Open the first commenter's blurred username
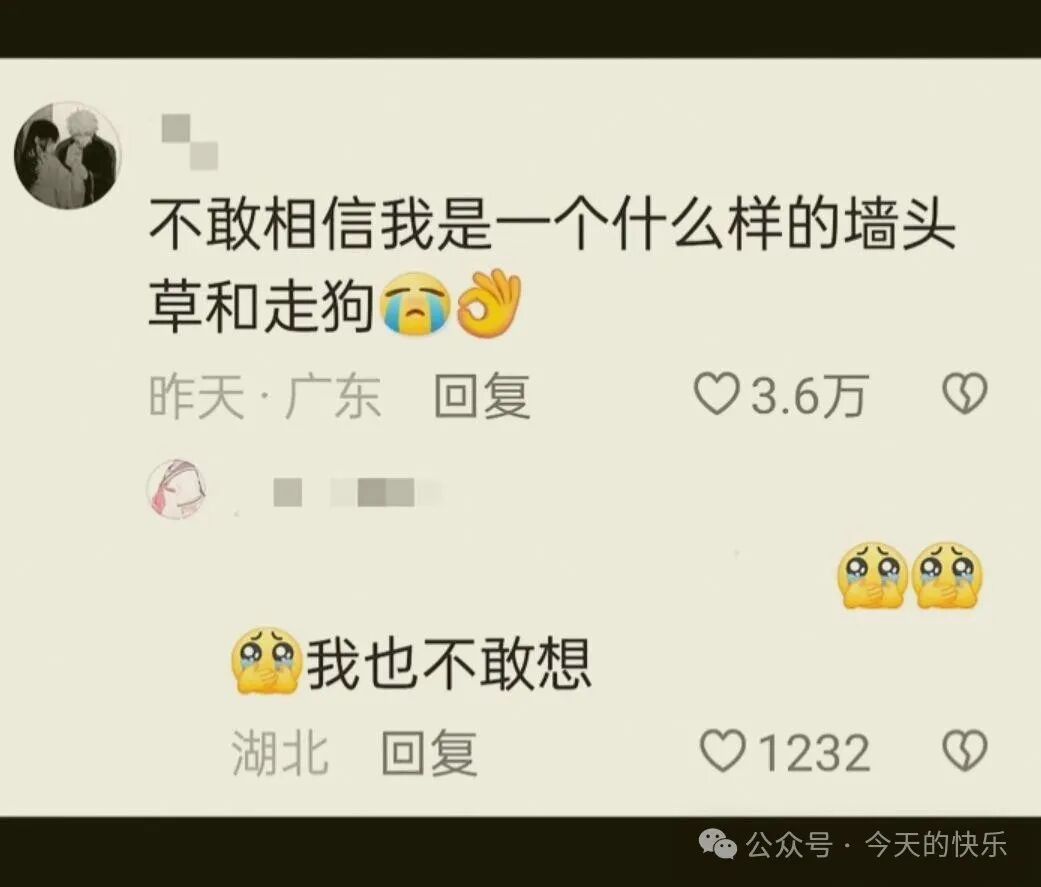Viewport: 1041px width, 887px height. pos(190,142)
